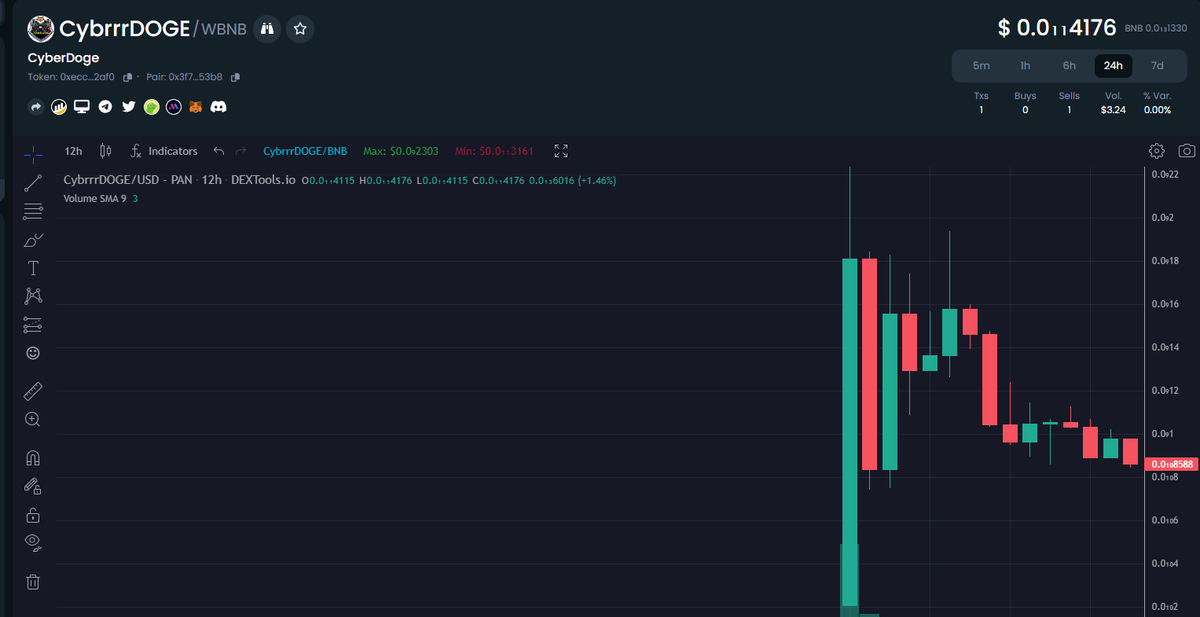
Task: Click the undo arrow in chart toolbar
Action: (x=219, y=151)
